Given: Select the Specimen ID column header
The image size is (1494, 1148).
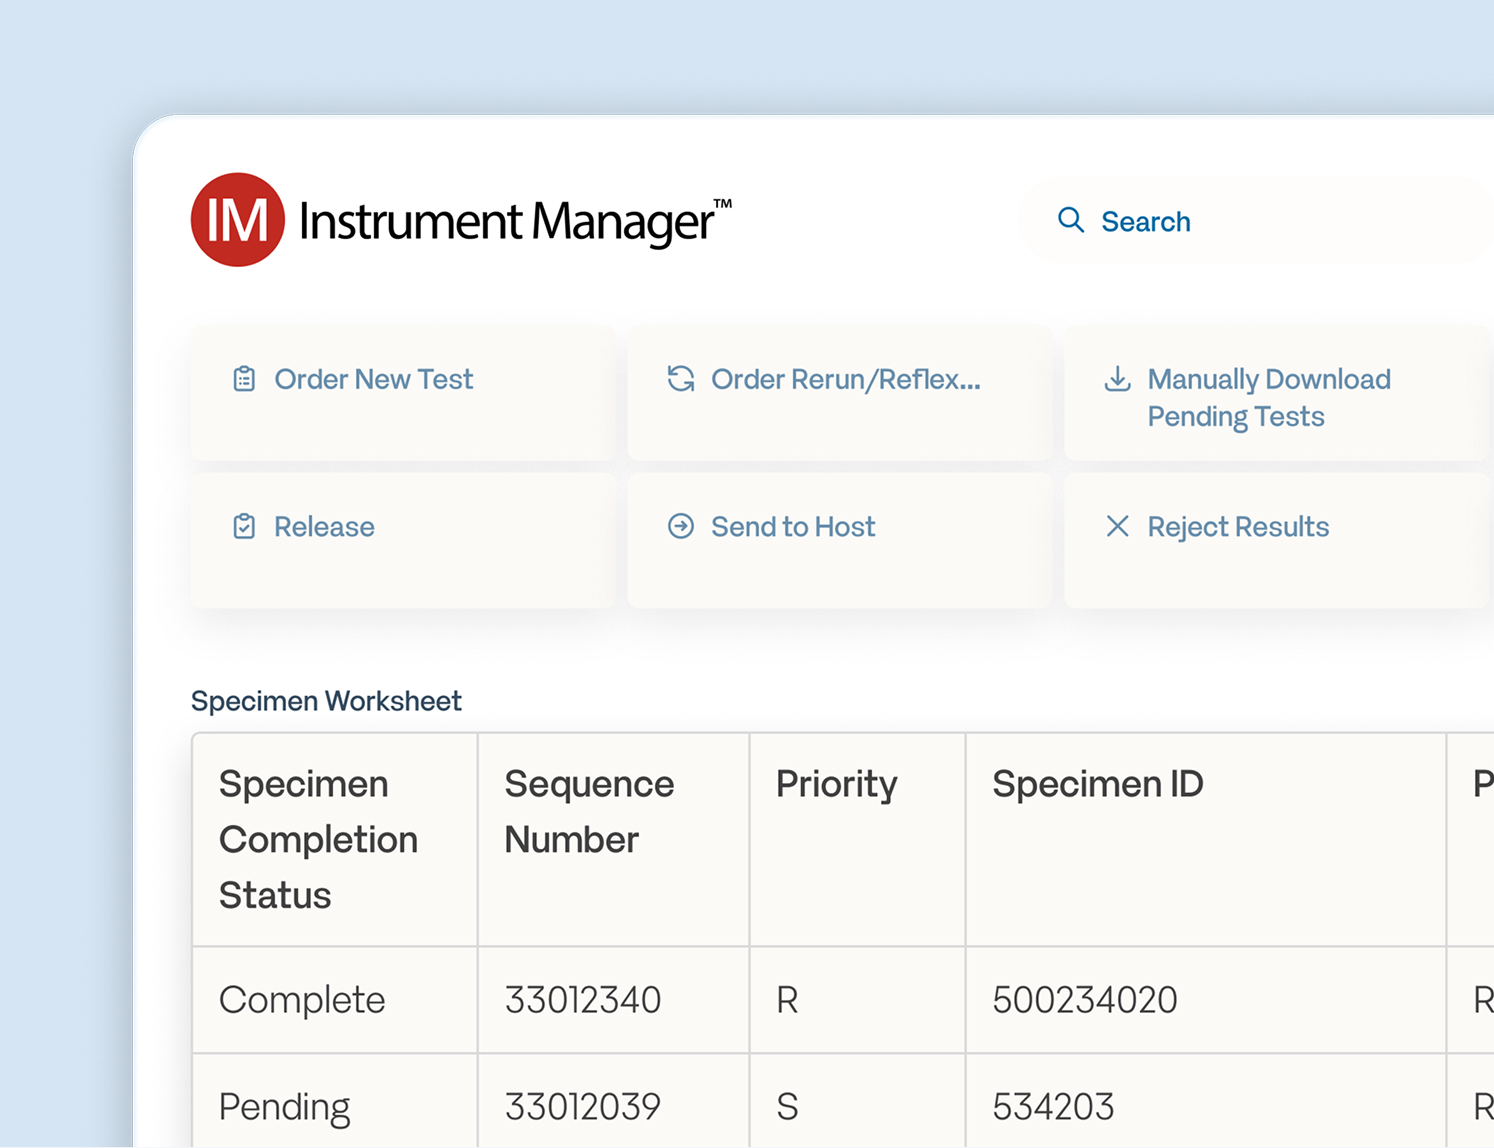Looking at the screenshot, I should coord(1097,784).
